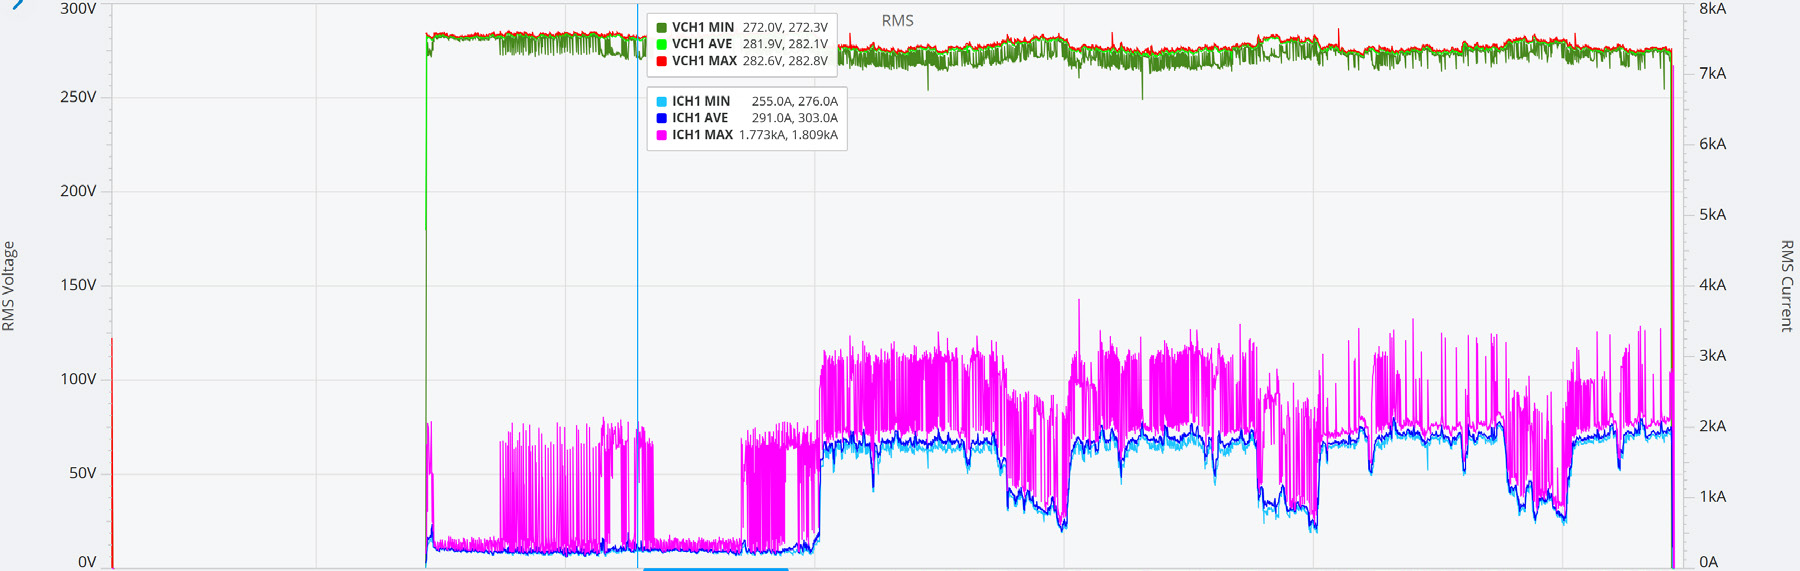Toggle the ICH1 AVE series label
This screenshot has width=1800, height=571.
(700, 118)
